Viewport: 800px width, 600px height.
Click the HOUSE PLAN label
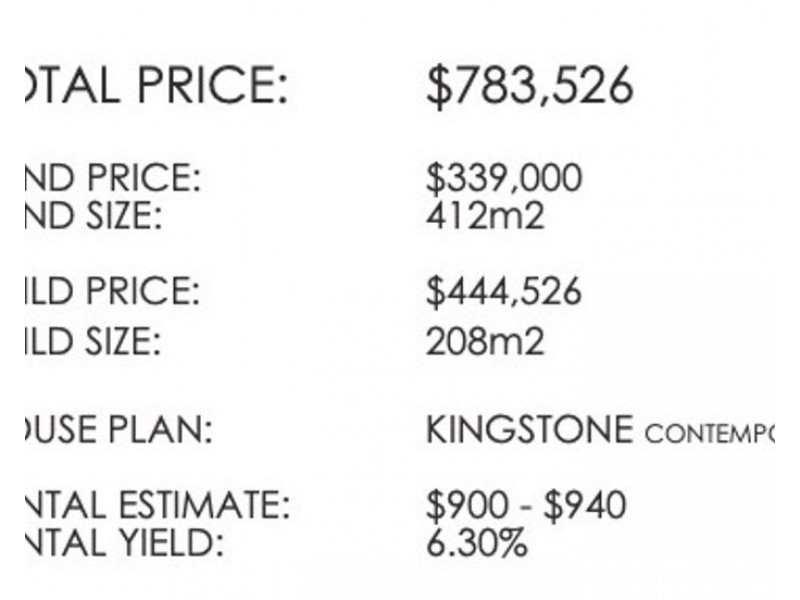click(x=118, y=431)
